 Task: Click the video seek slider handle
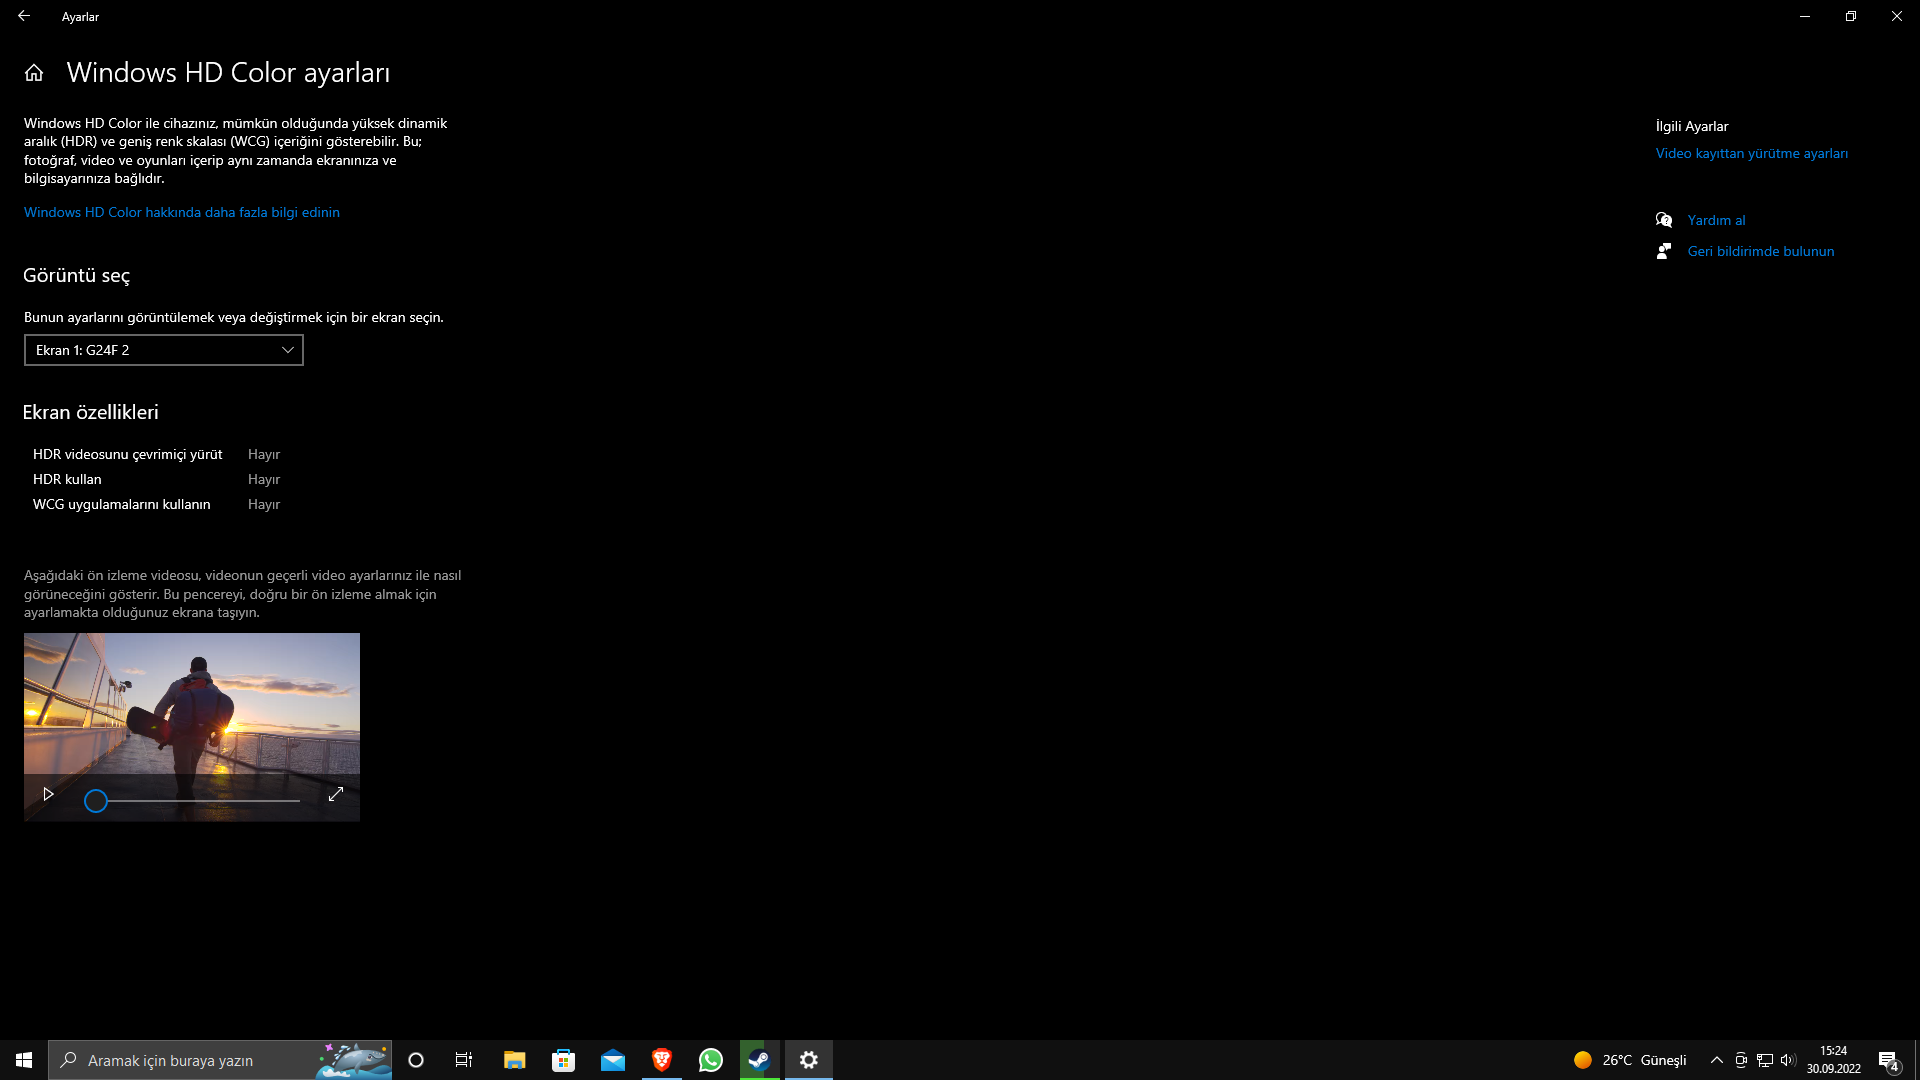[x=96, y=801]
